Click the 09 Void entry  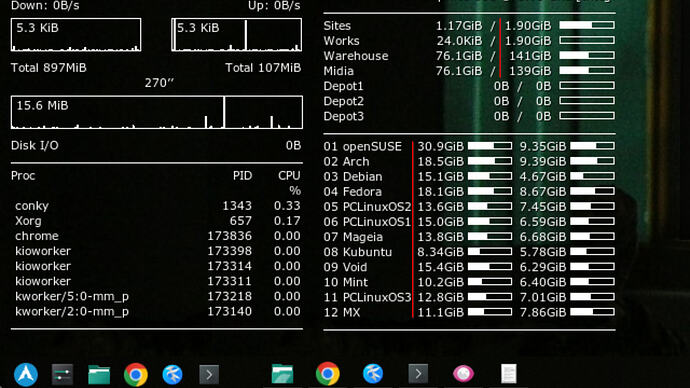[345, 267]
